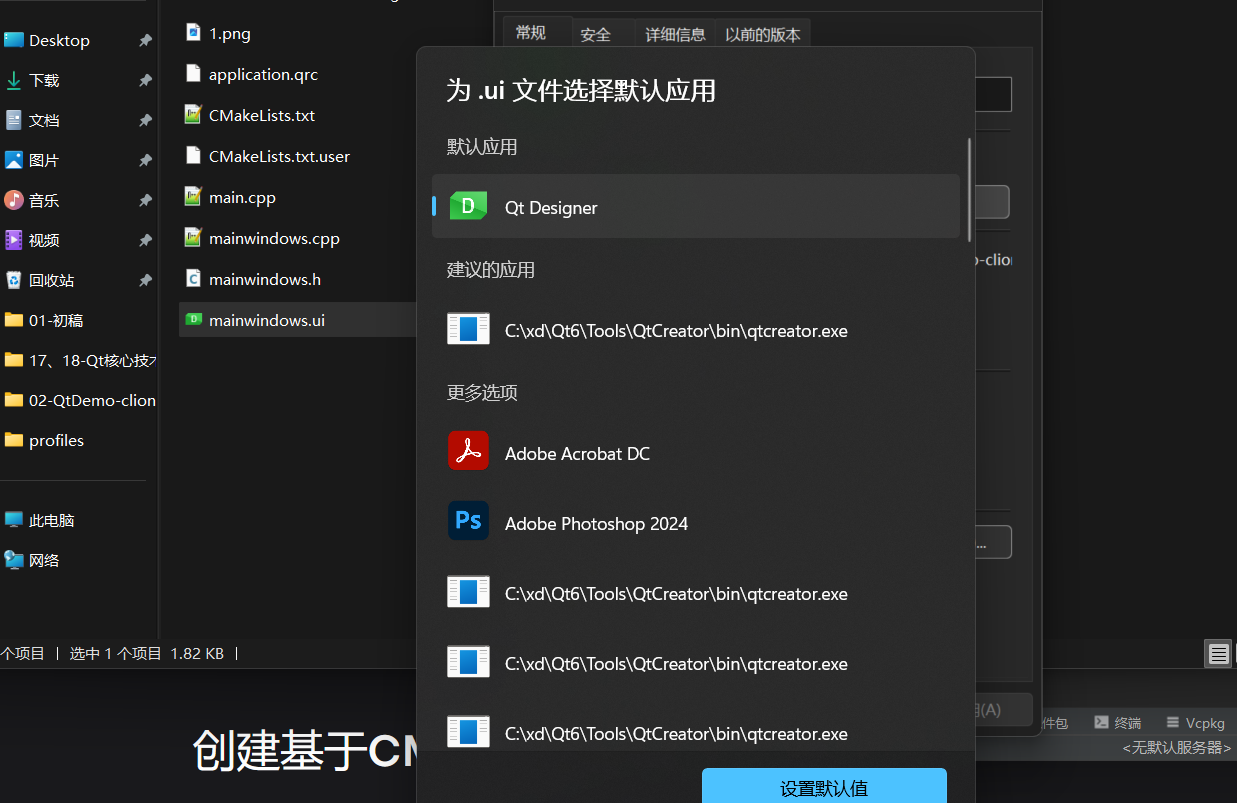Viewport: 1237px width, 803px height.
Task: Switch to the 常规 tab in properties
Action: tap(531, 33)
